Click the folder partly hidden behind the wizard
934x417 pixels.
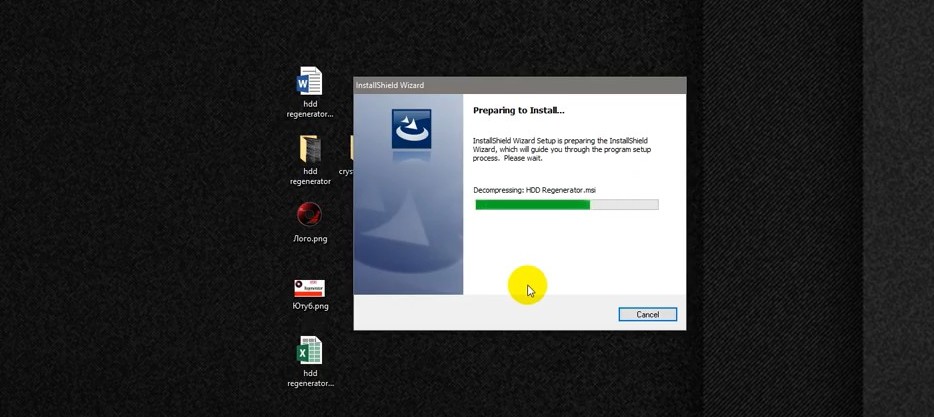351,149
